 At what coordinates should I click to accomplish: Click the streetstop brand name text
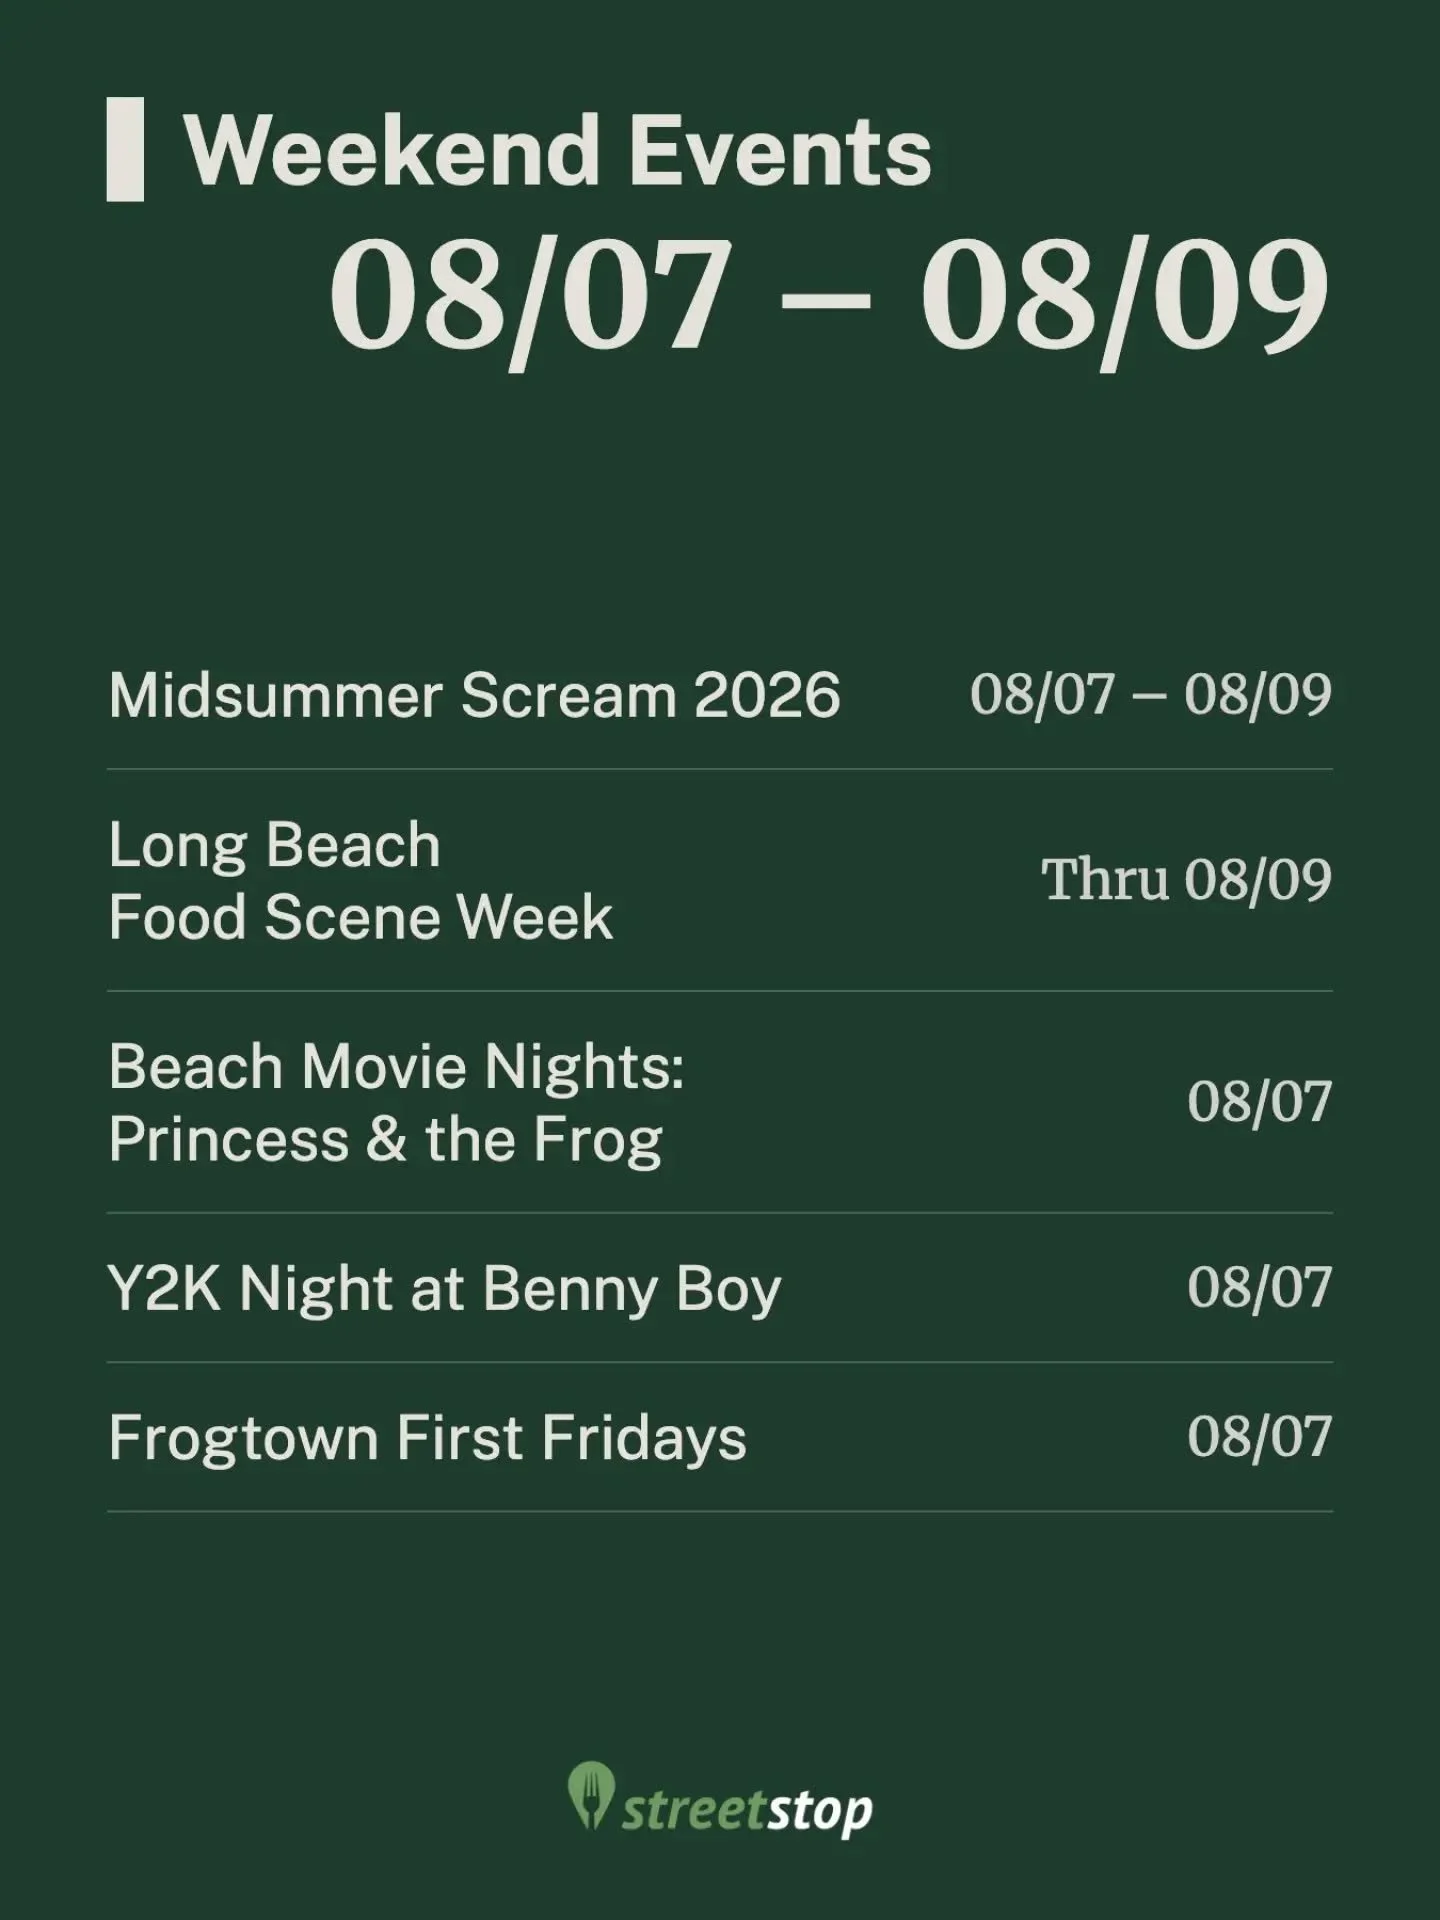point(747,1811)
